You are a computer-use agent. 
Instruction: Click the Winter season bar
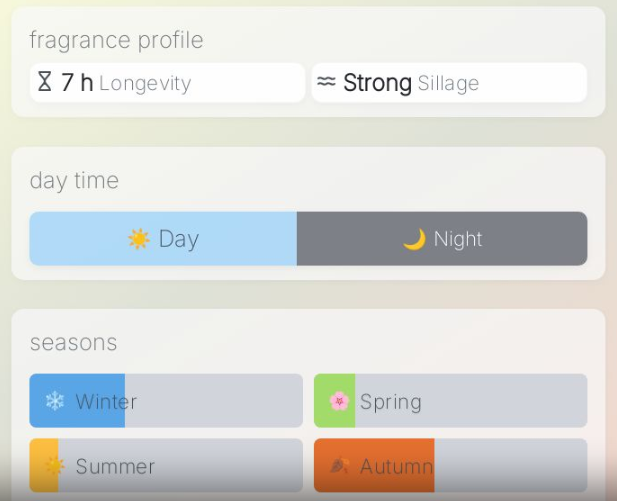point(166,401)
